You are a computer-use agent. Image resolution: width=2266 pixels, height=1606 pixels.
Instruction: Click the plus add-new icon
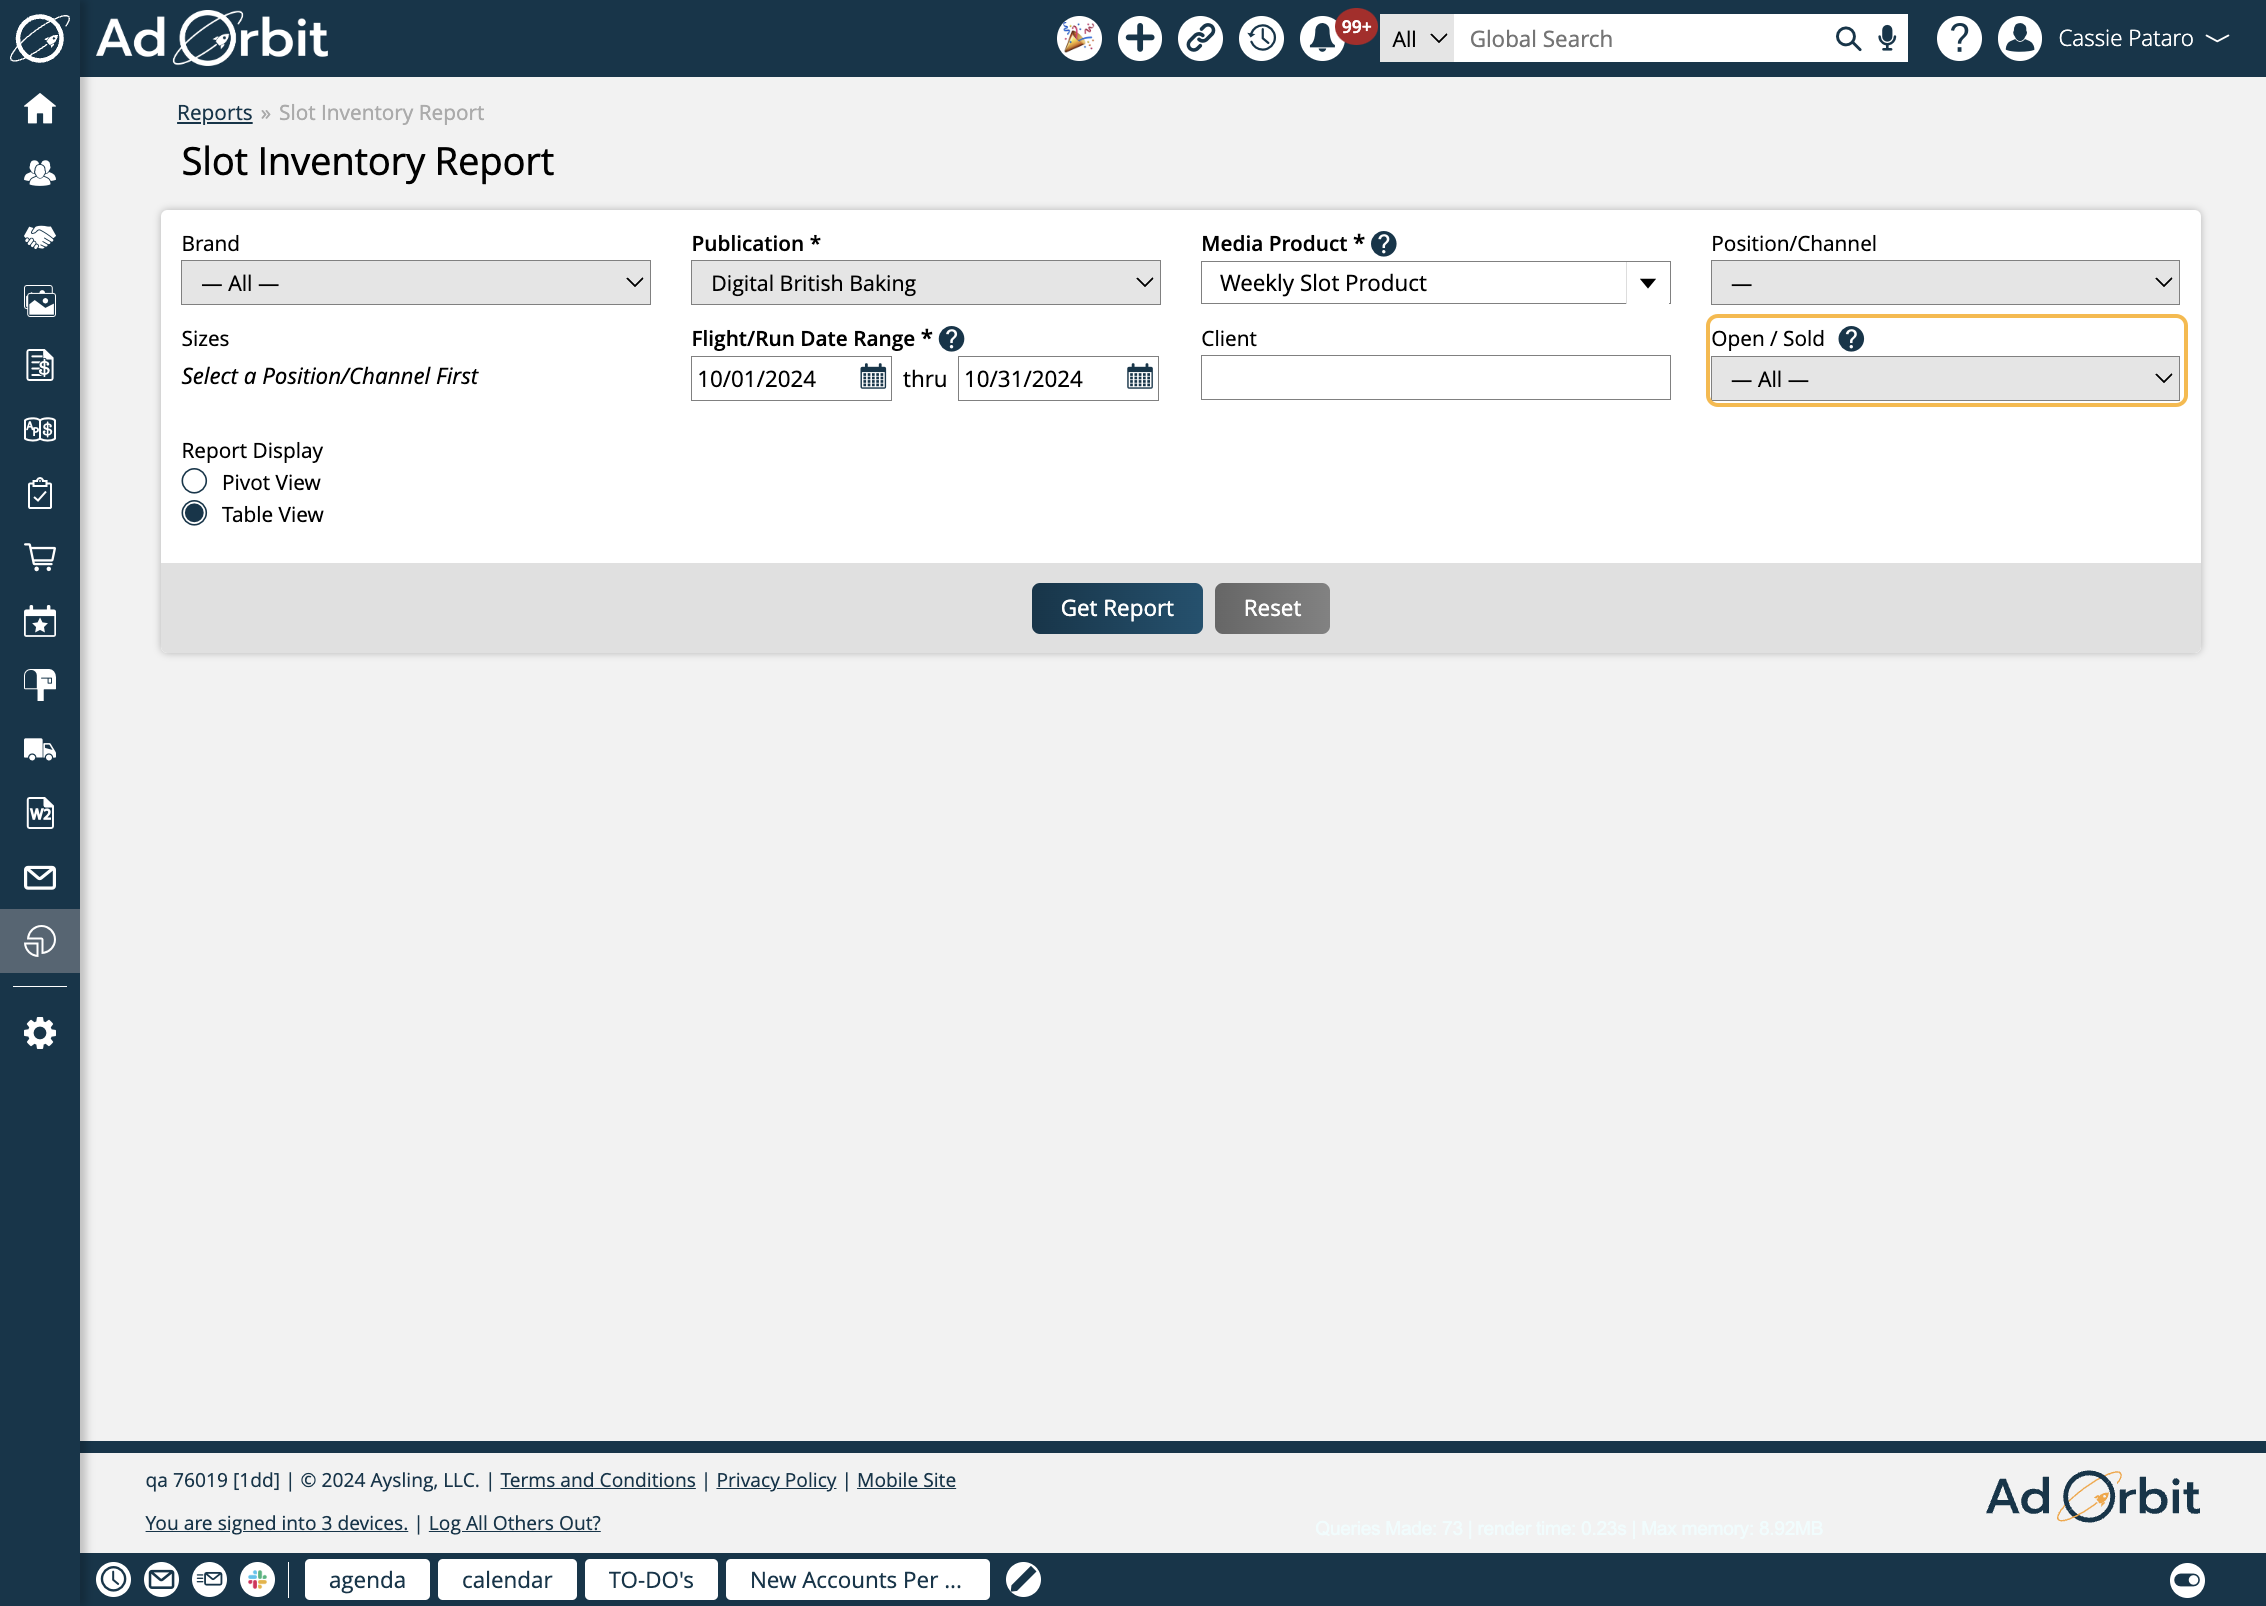(1139, 39)
